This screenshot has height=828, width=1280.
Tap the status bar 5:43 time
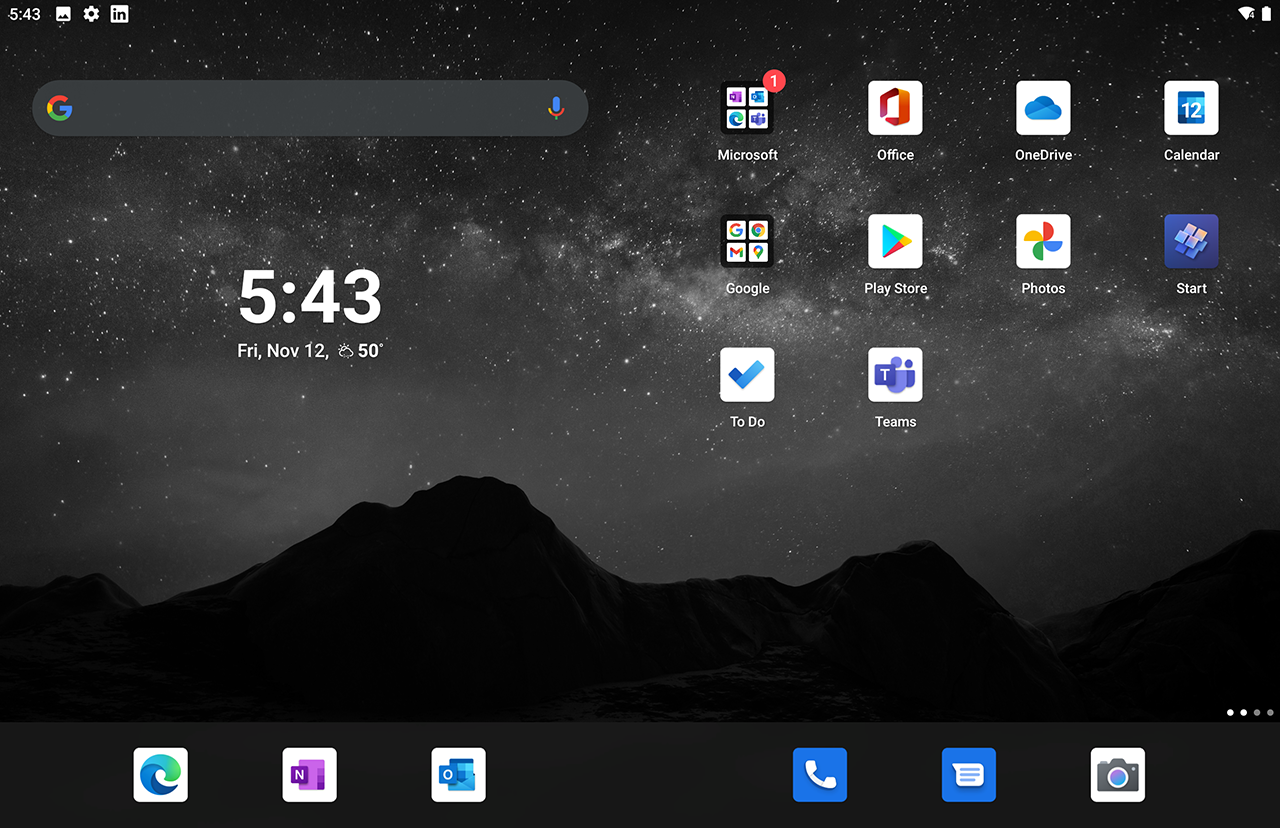click(x=25, y=14)
